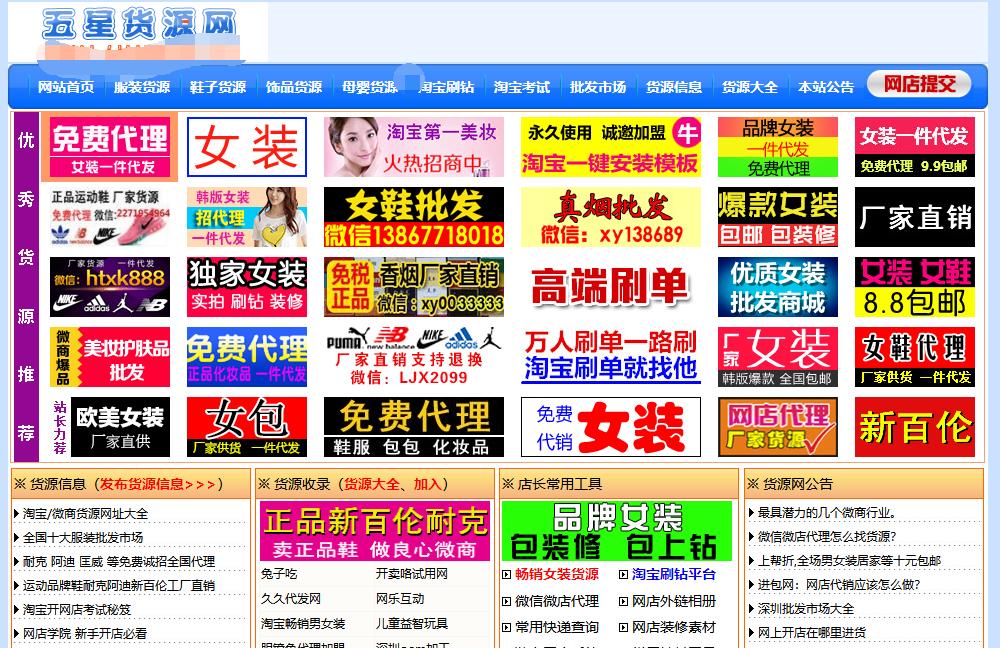Screen dimensions: 1000x648
Task: Click the 高端刷单 advertisement banner
Action: (x=610, y=287)
